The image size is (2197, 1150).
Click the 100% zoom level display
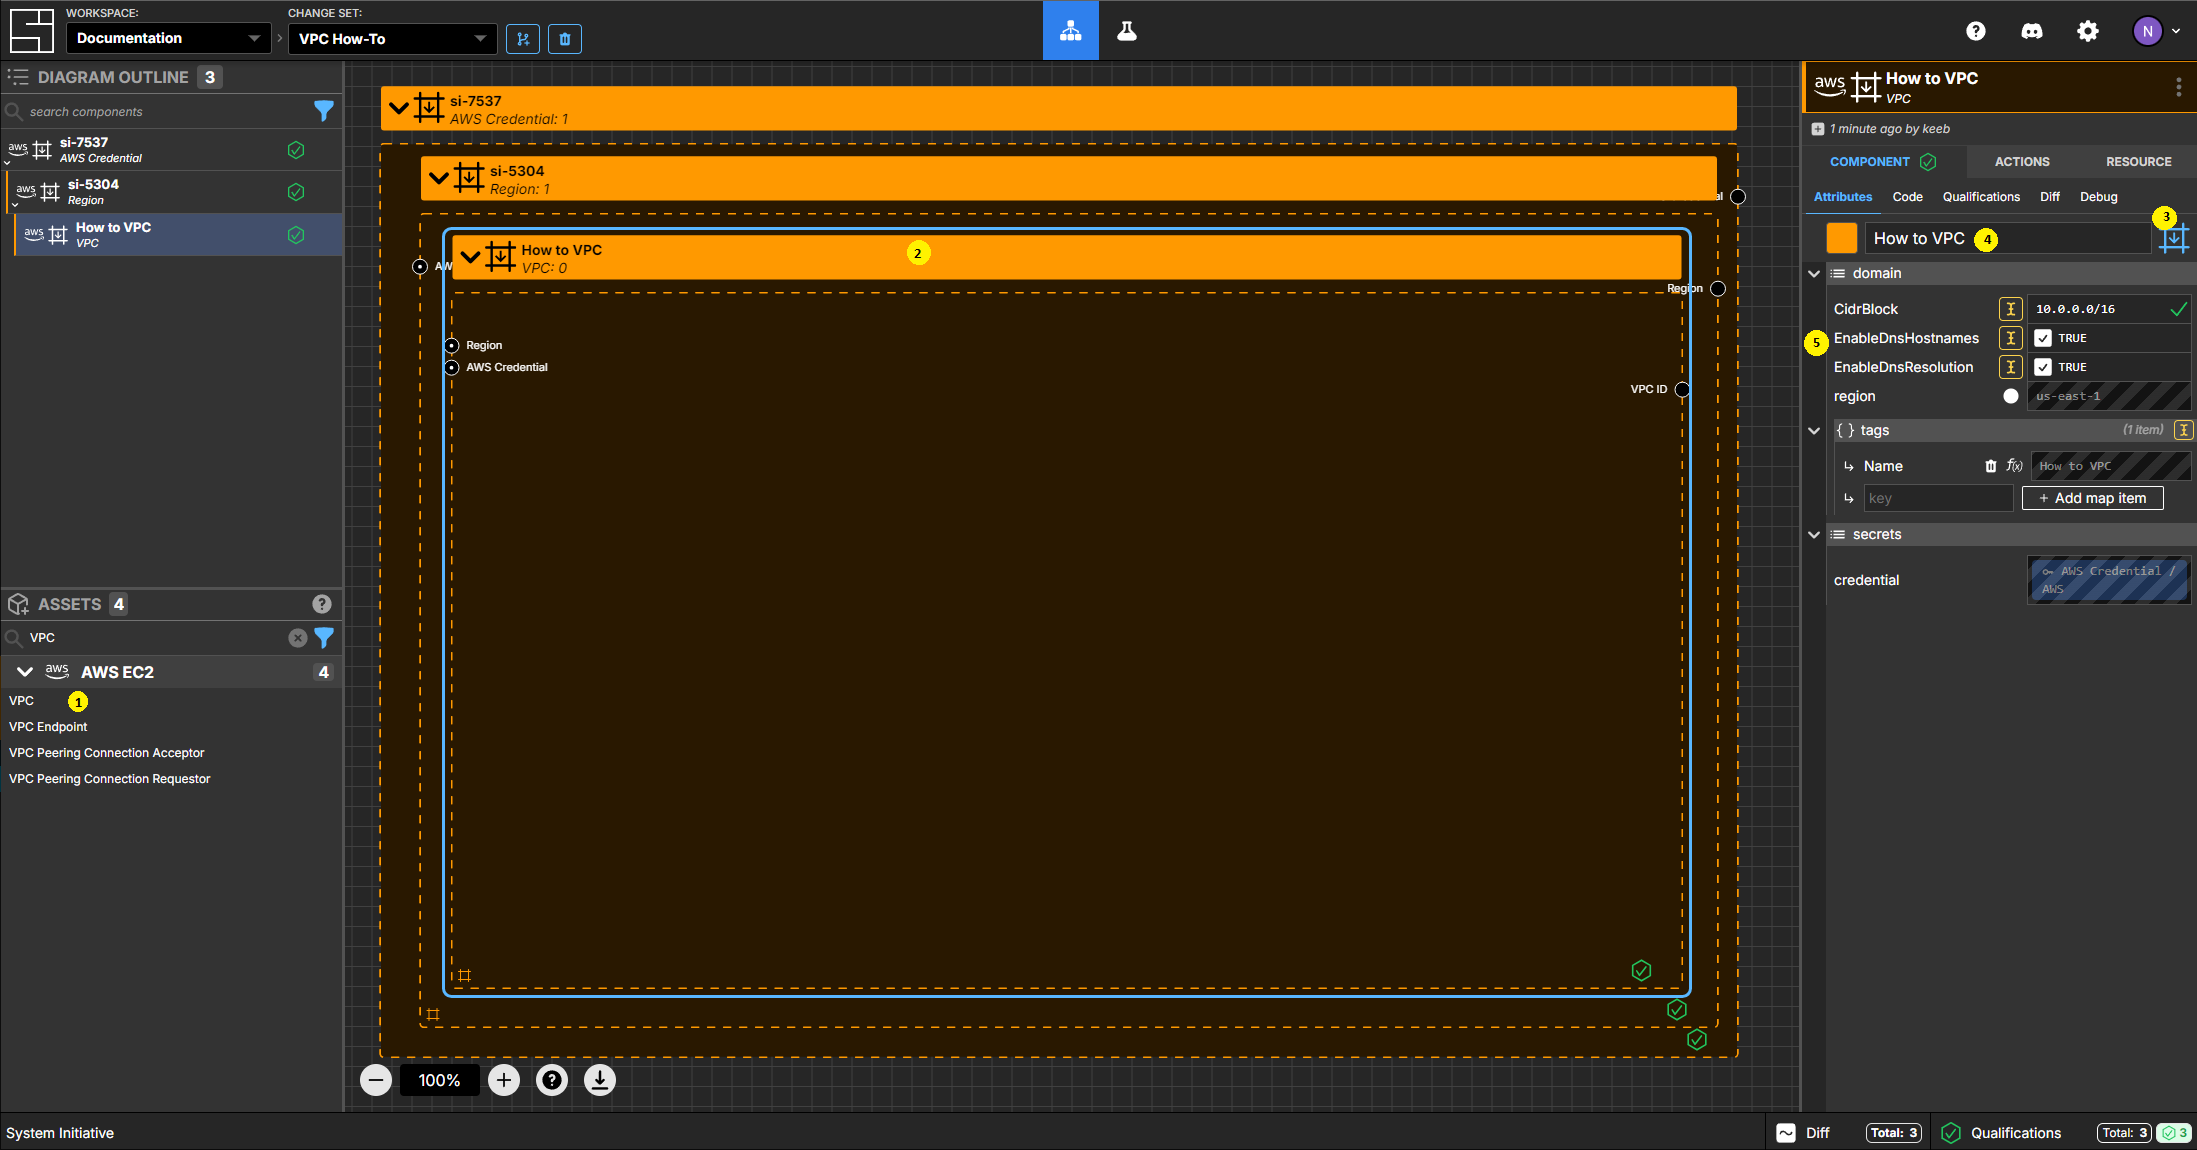tap(440, 1080)
